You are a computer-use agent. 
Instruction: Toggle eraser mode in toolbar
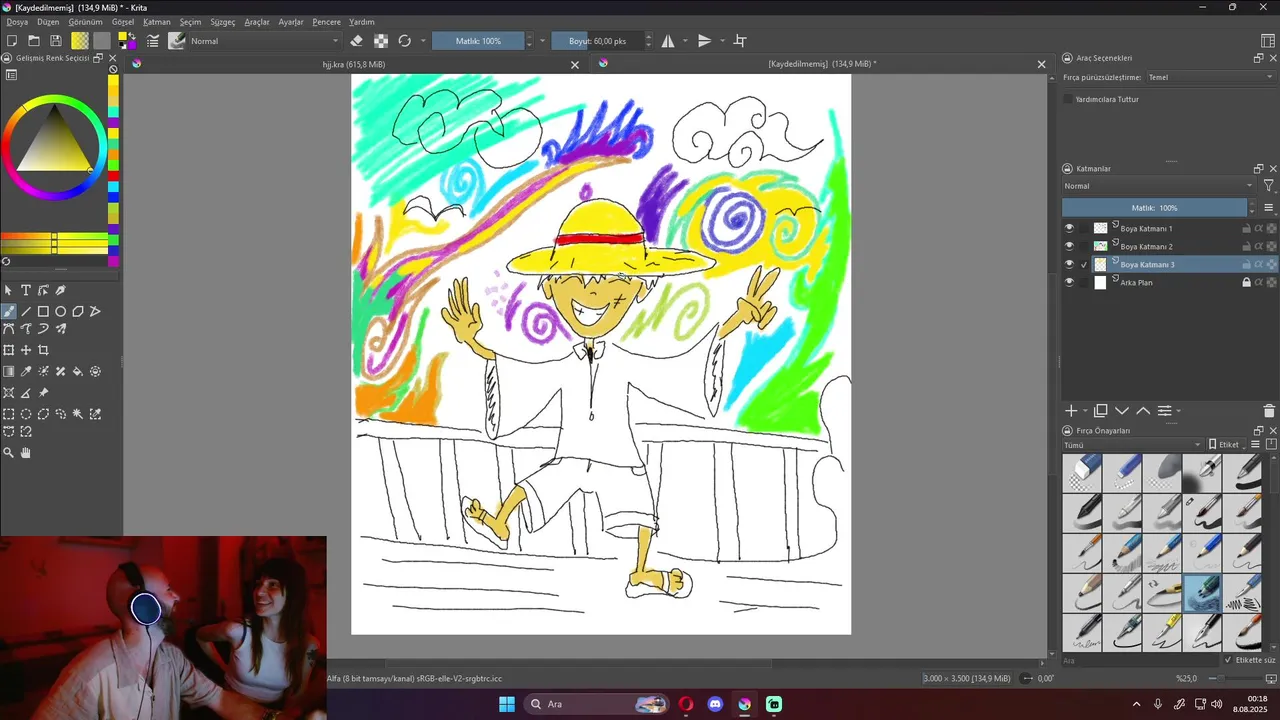click(357, 41)
